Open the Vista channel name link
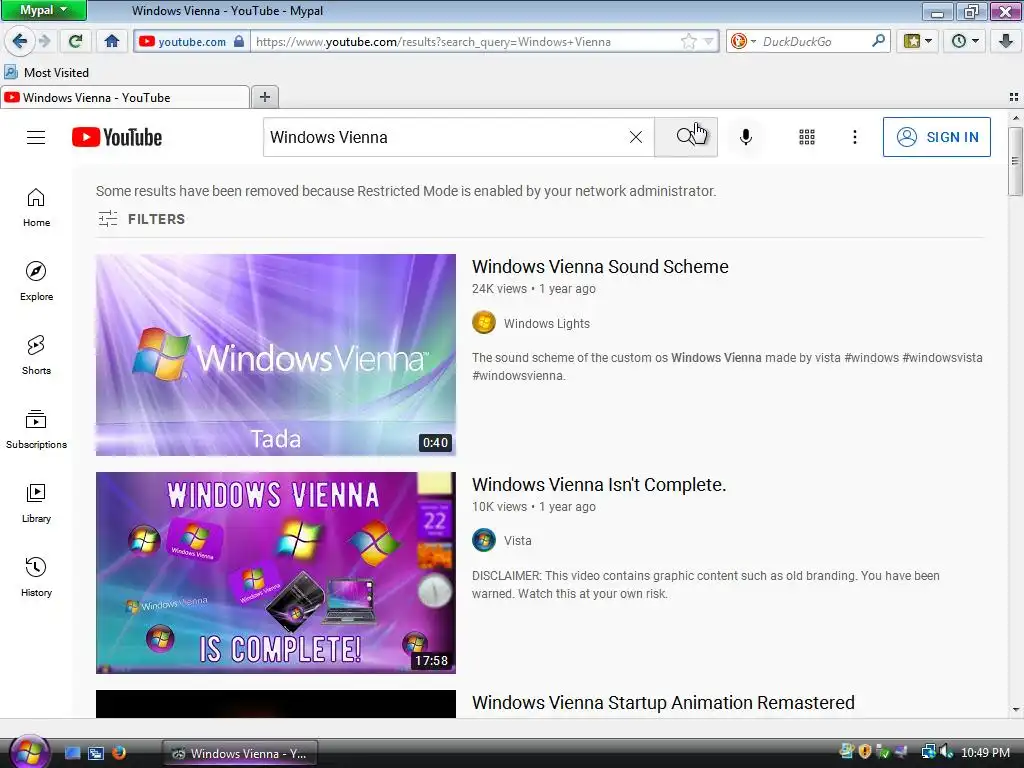1024x768 pixels. tap(518, 541)
